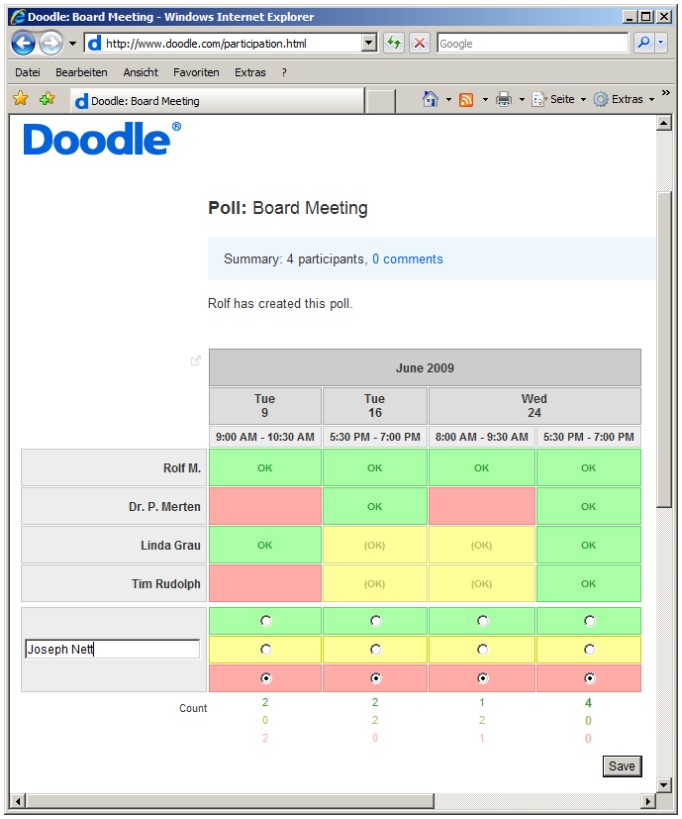This screenshot has width=682, height=819.
Task: Select yellow maybe radio for Tue 9 9:00 AM
Action: (266, 649)
